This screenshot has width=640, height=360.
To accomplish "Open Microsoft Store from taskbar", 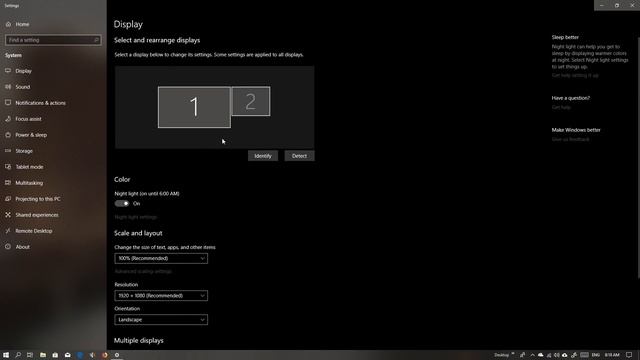I will 55,355.
